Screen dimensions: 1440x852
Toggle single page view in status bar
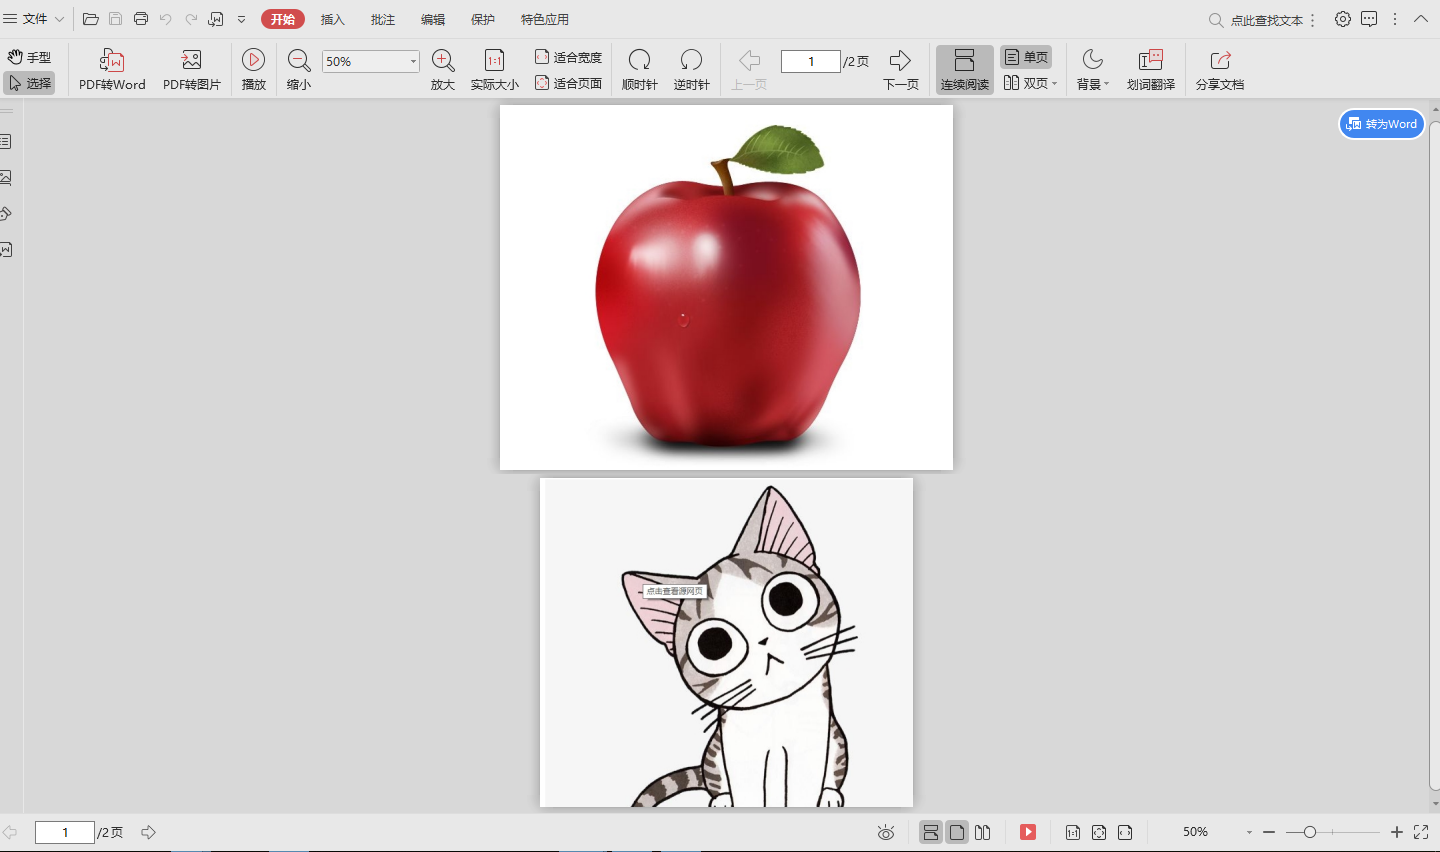click(x=957, y=832)
